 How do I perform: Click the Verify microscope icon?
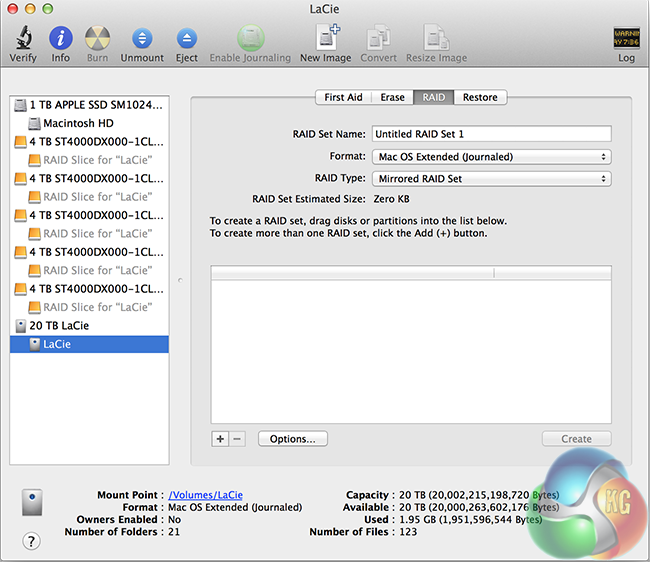[x=22, y=39]
